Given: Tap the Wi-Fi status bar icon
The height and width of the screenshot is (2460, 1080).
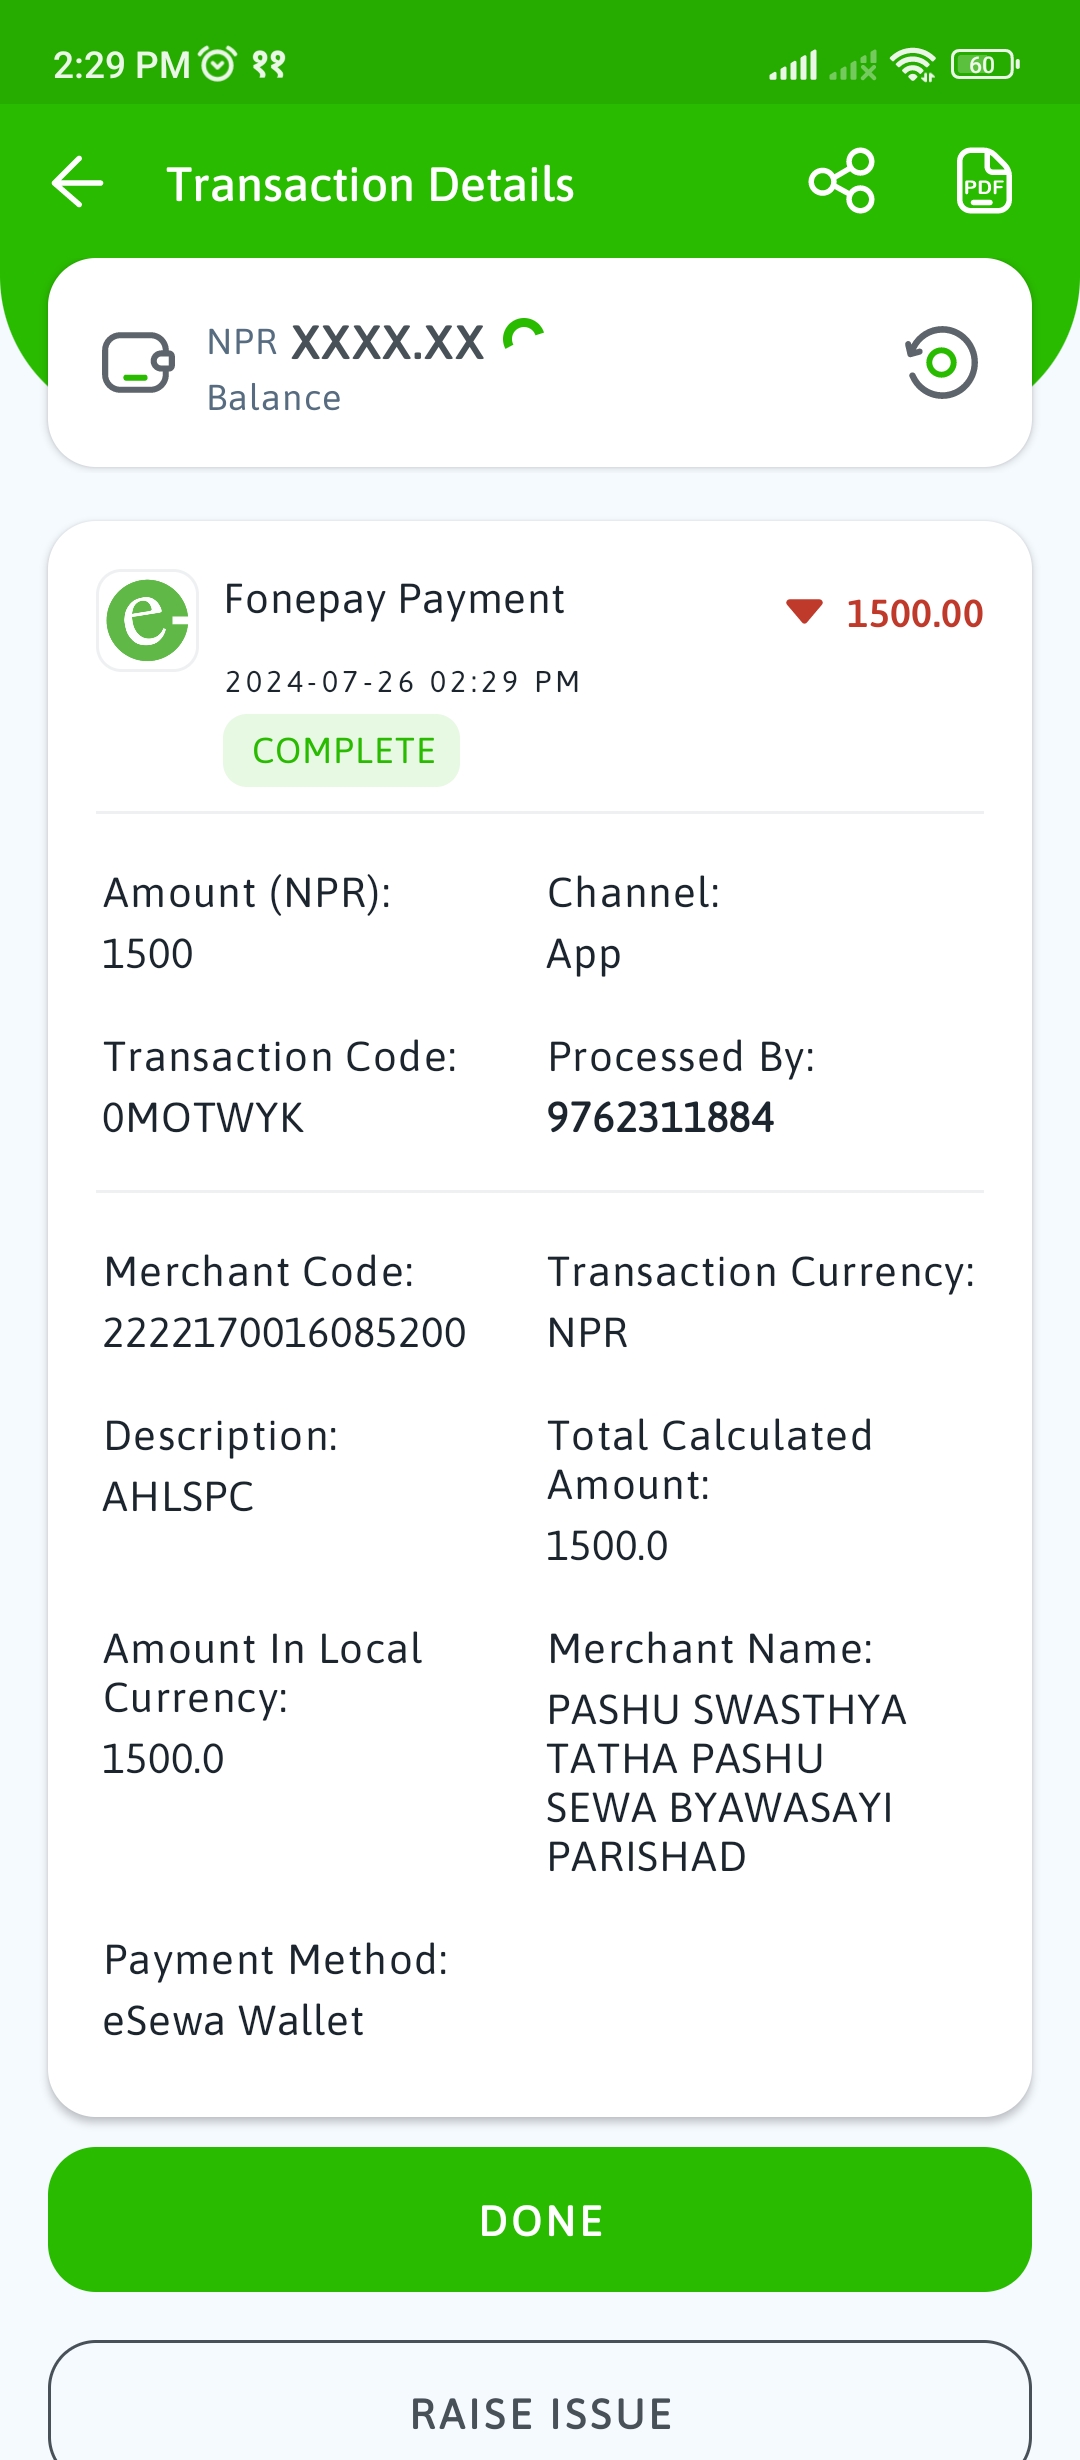Looking at the screenshot, I should (x=912, y=65).
